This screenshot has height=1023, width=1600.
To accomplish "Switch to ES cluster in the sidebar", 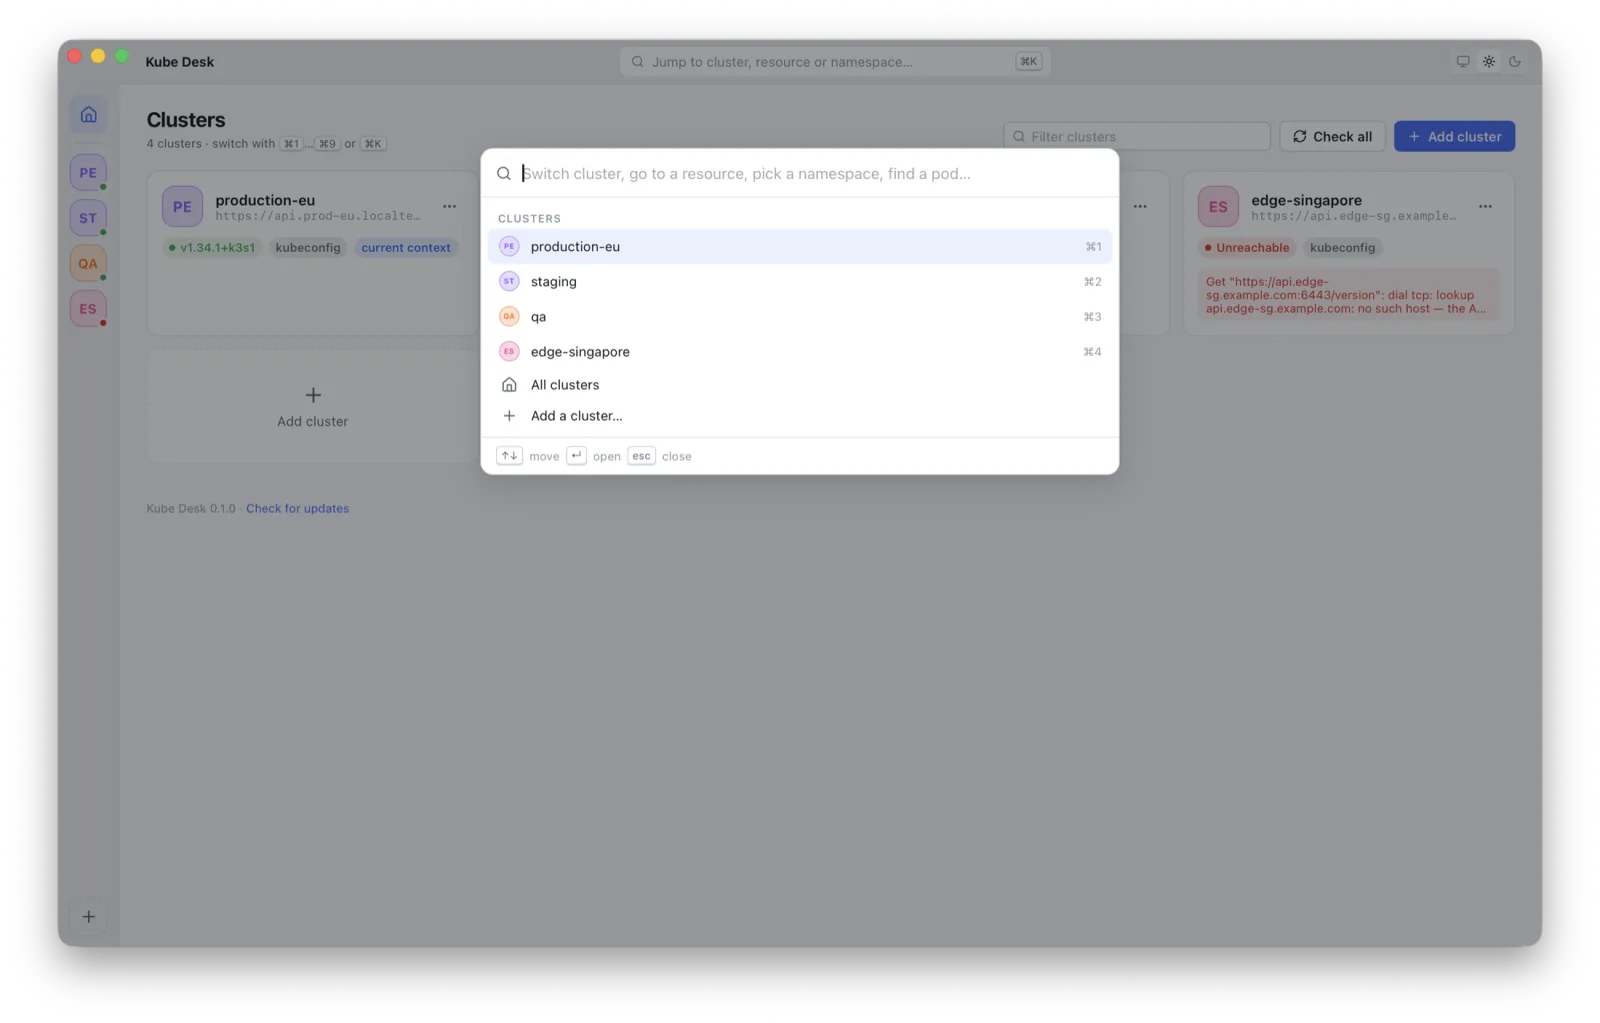I will [88, 308].
